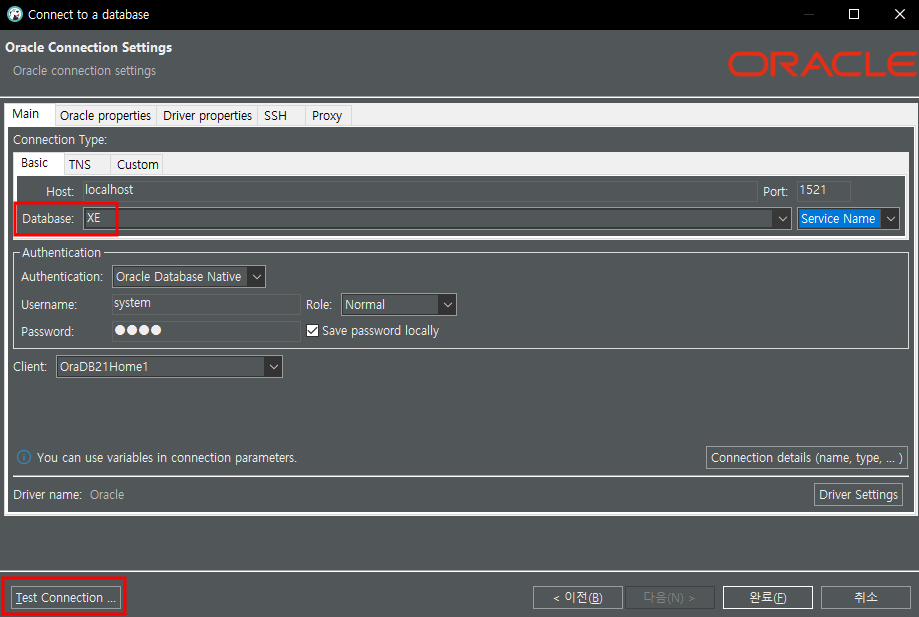Screen dimensions: 919x617
Task: Click the 이전(B) back button
Action: pyautogui.click(x=577, y=598)
